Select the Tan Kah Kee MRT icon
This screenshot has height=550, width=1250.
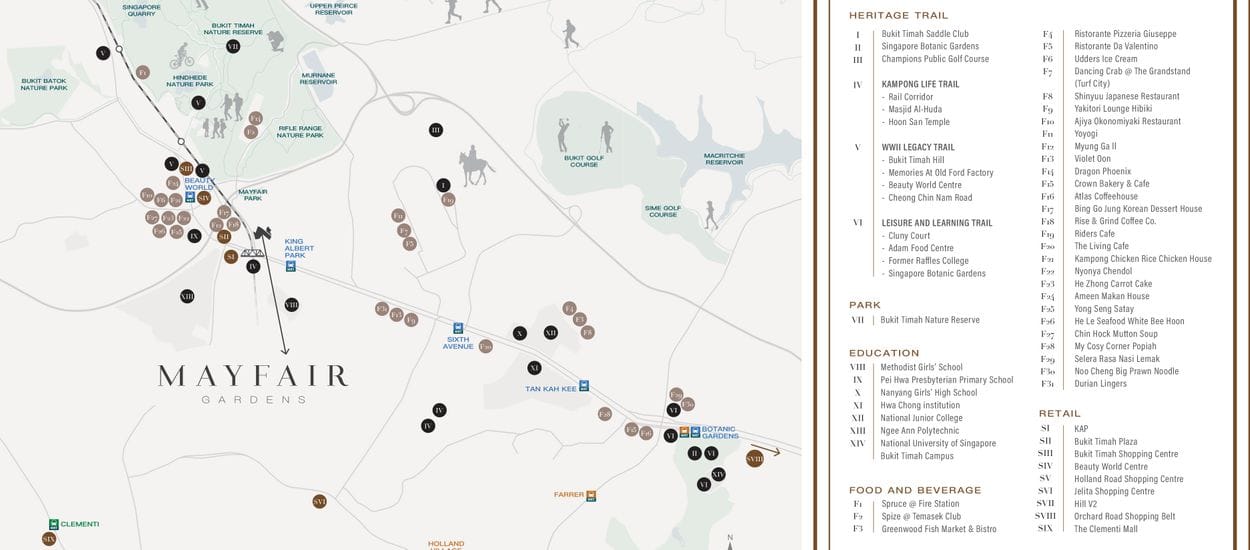pyautogui.click(x=583, y=385)
